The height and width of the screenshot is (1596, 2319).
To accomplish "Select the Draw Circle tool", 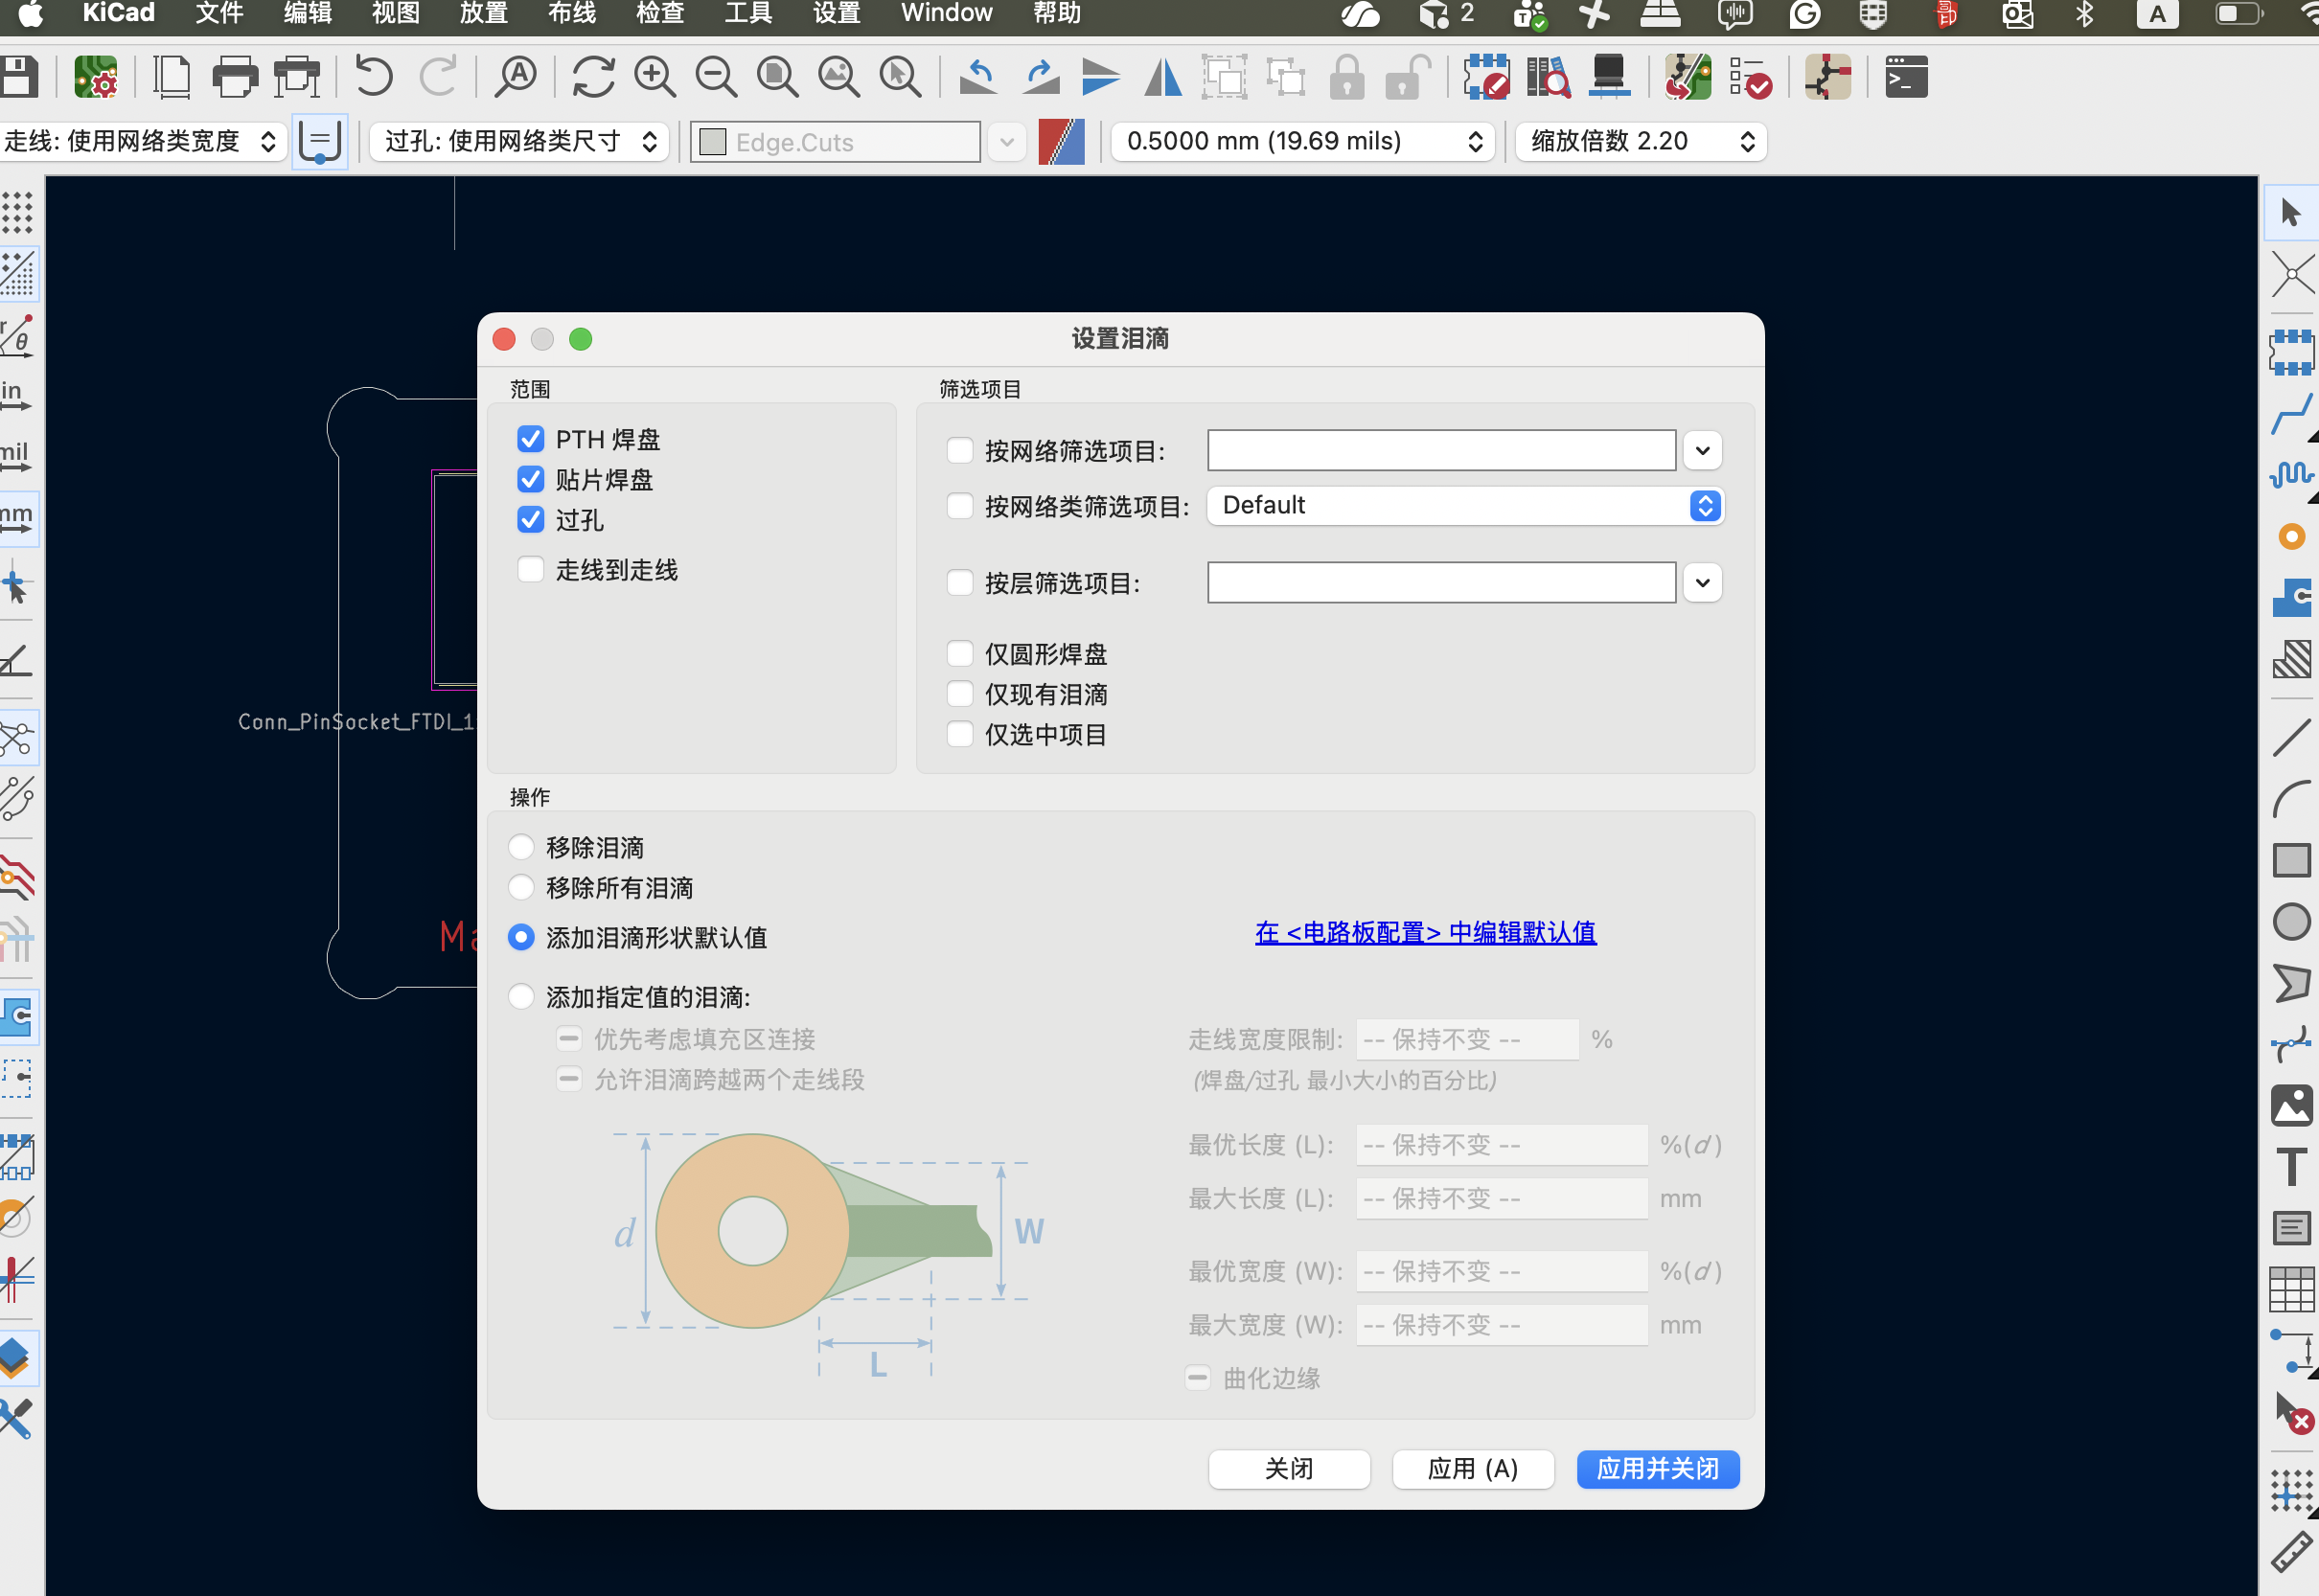I will (x=2291, y=921).
